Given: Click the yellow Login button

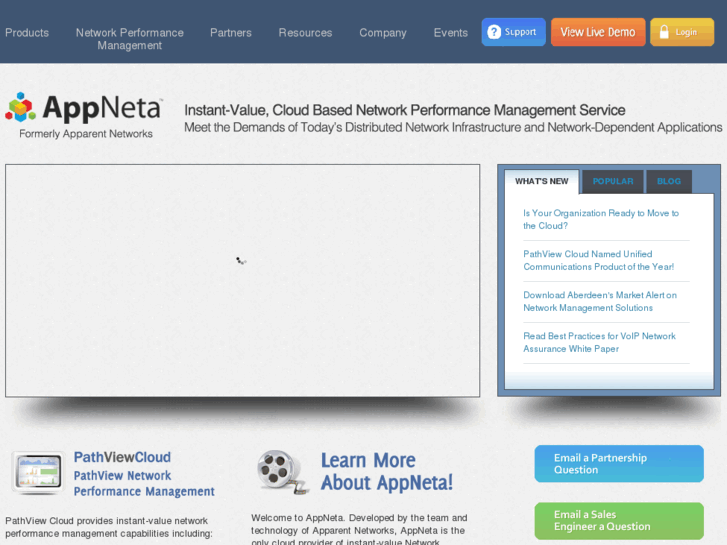Looking at the screenshot, I should [x=682, y=32].
